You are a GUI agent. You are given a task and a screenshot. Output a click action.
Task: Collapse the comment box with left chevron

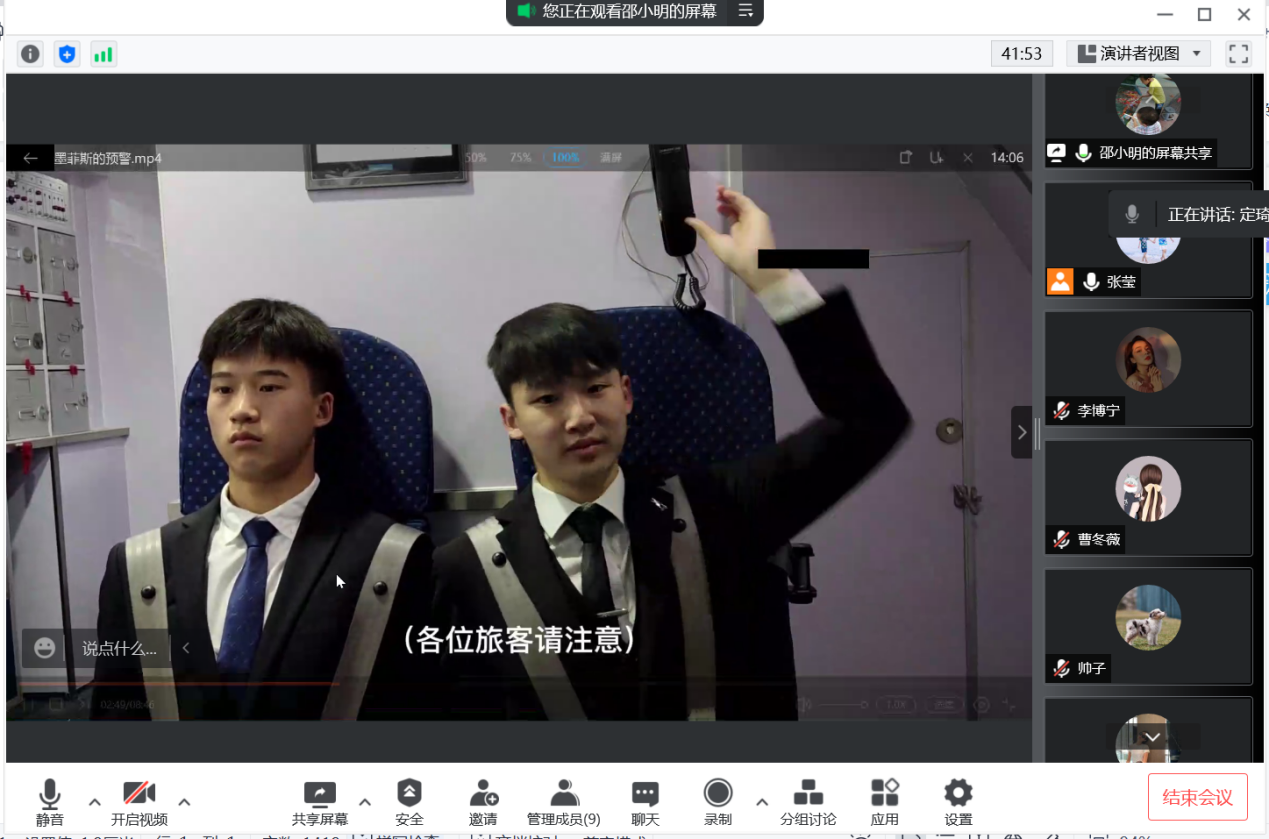186,648
